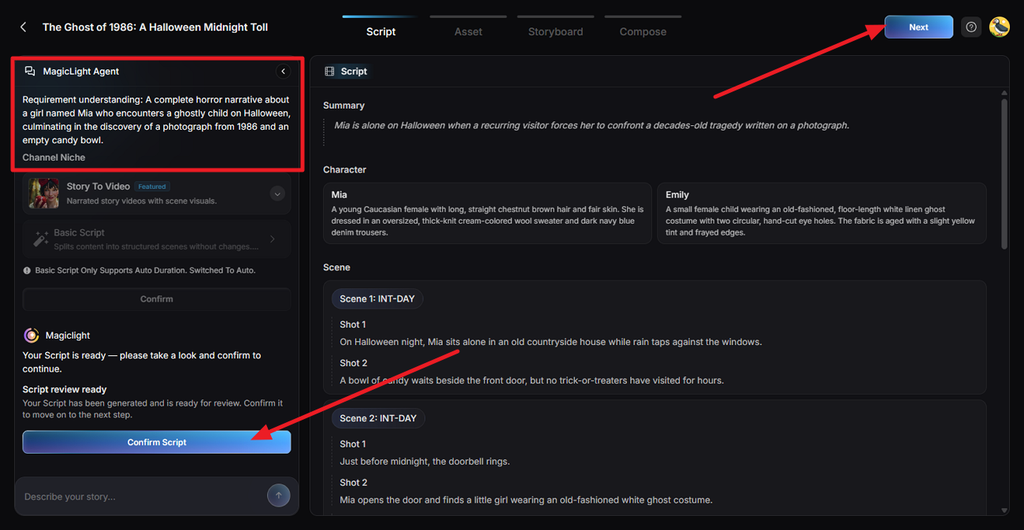Click the MagicLight Agent chat icon
This screenshot has width=1024, height=530.
coord(30,71)
